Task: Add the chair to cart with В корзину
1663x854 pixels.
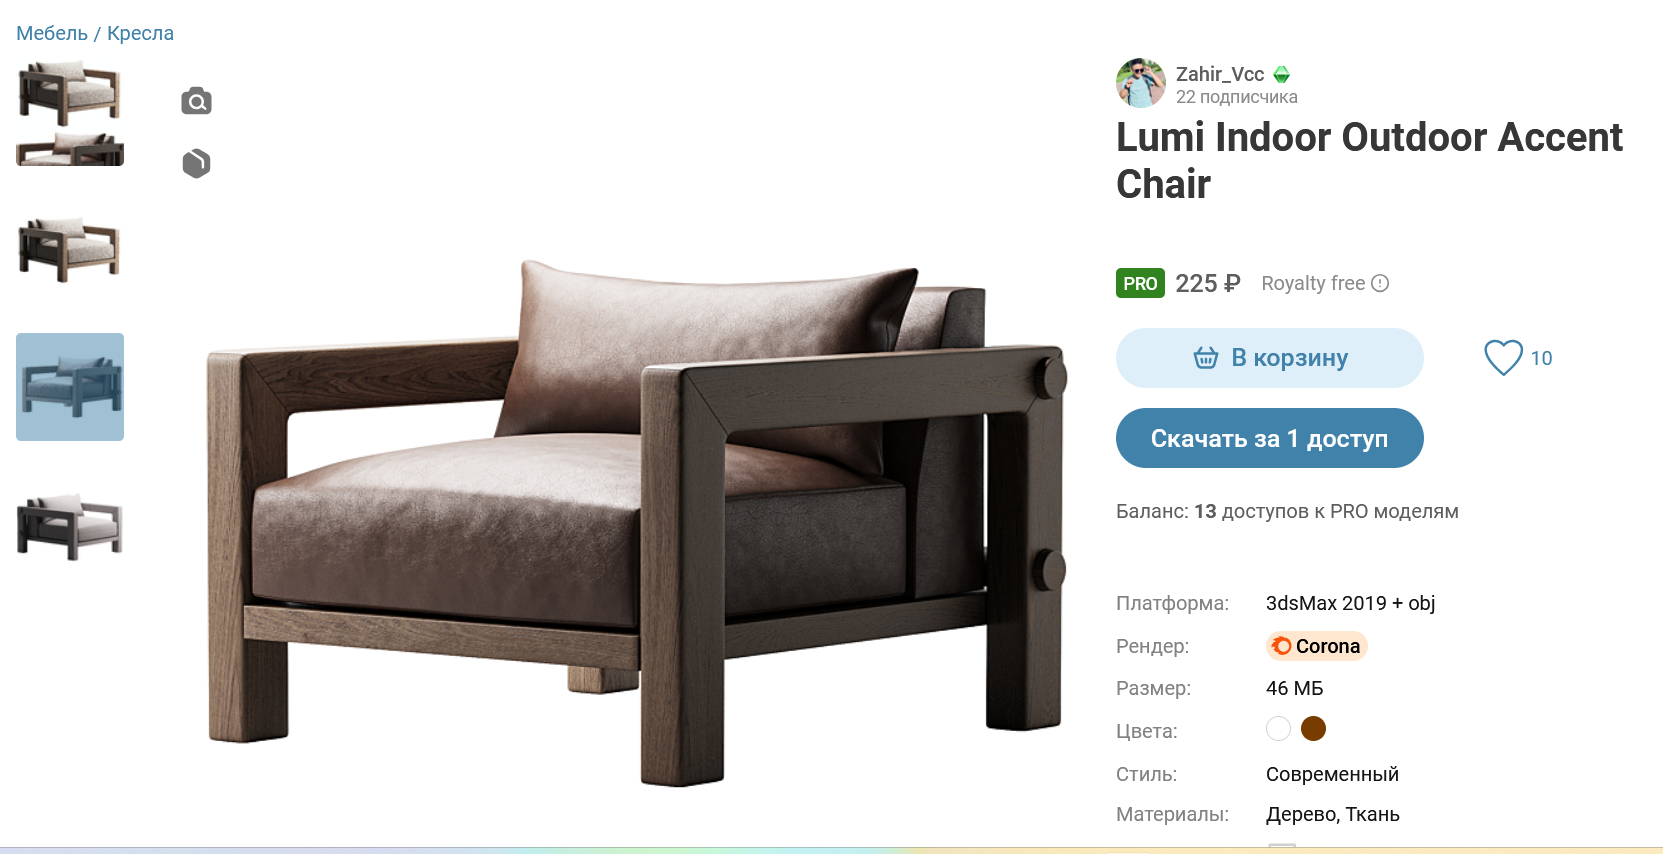Action: click(1269, 358)
